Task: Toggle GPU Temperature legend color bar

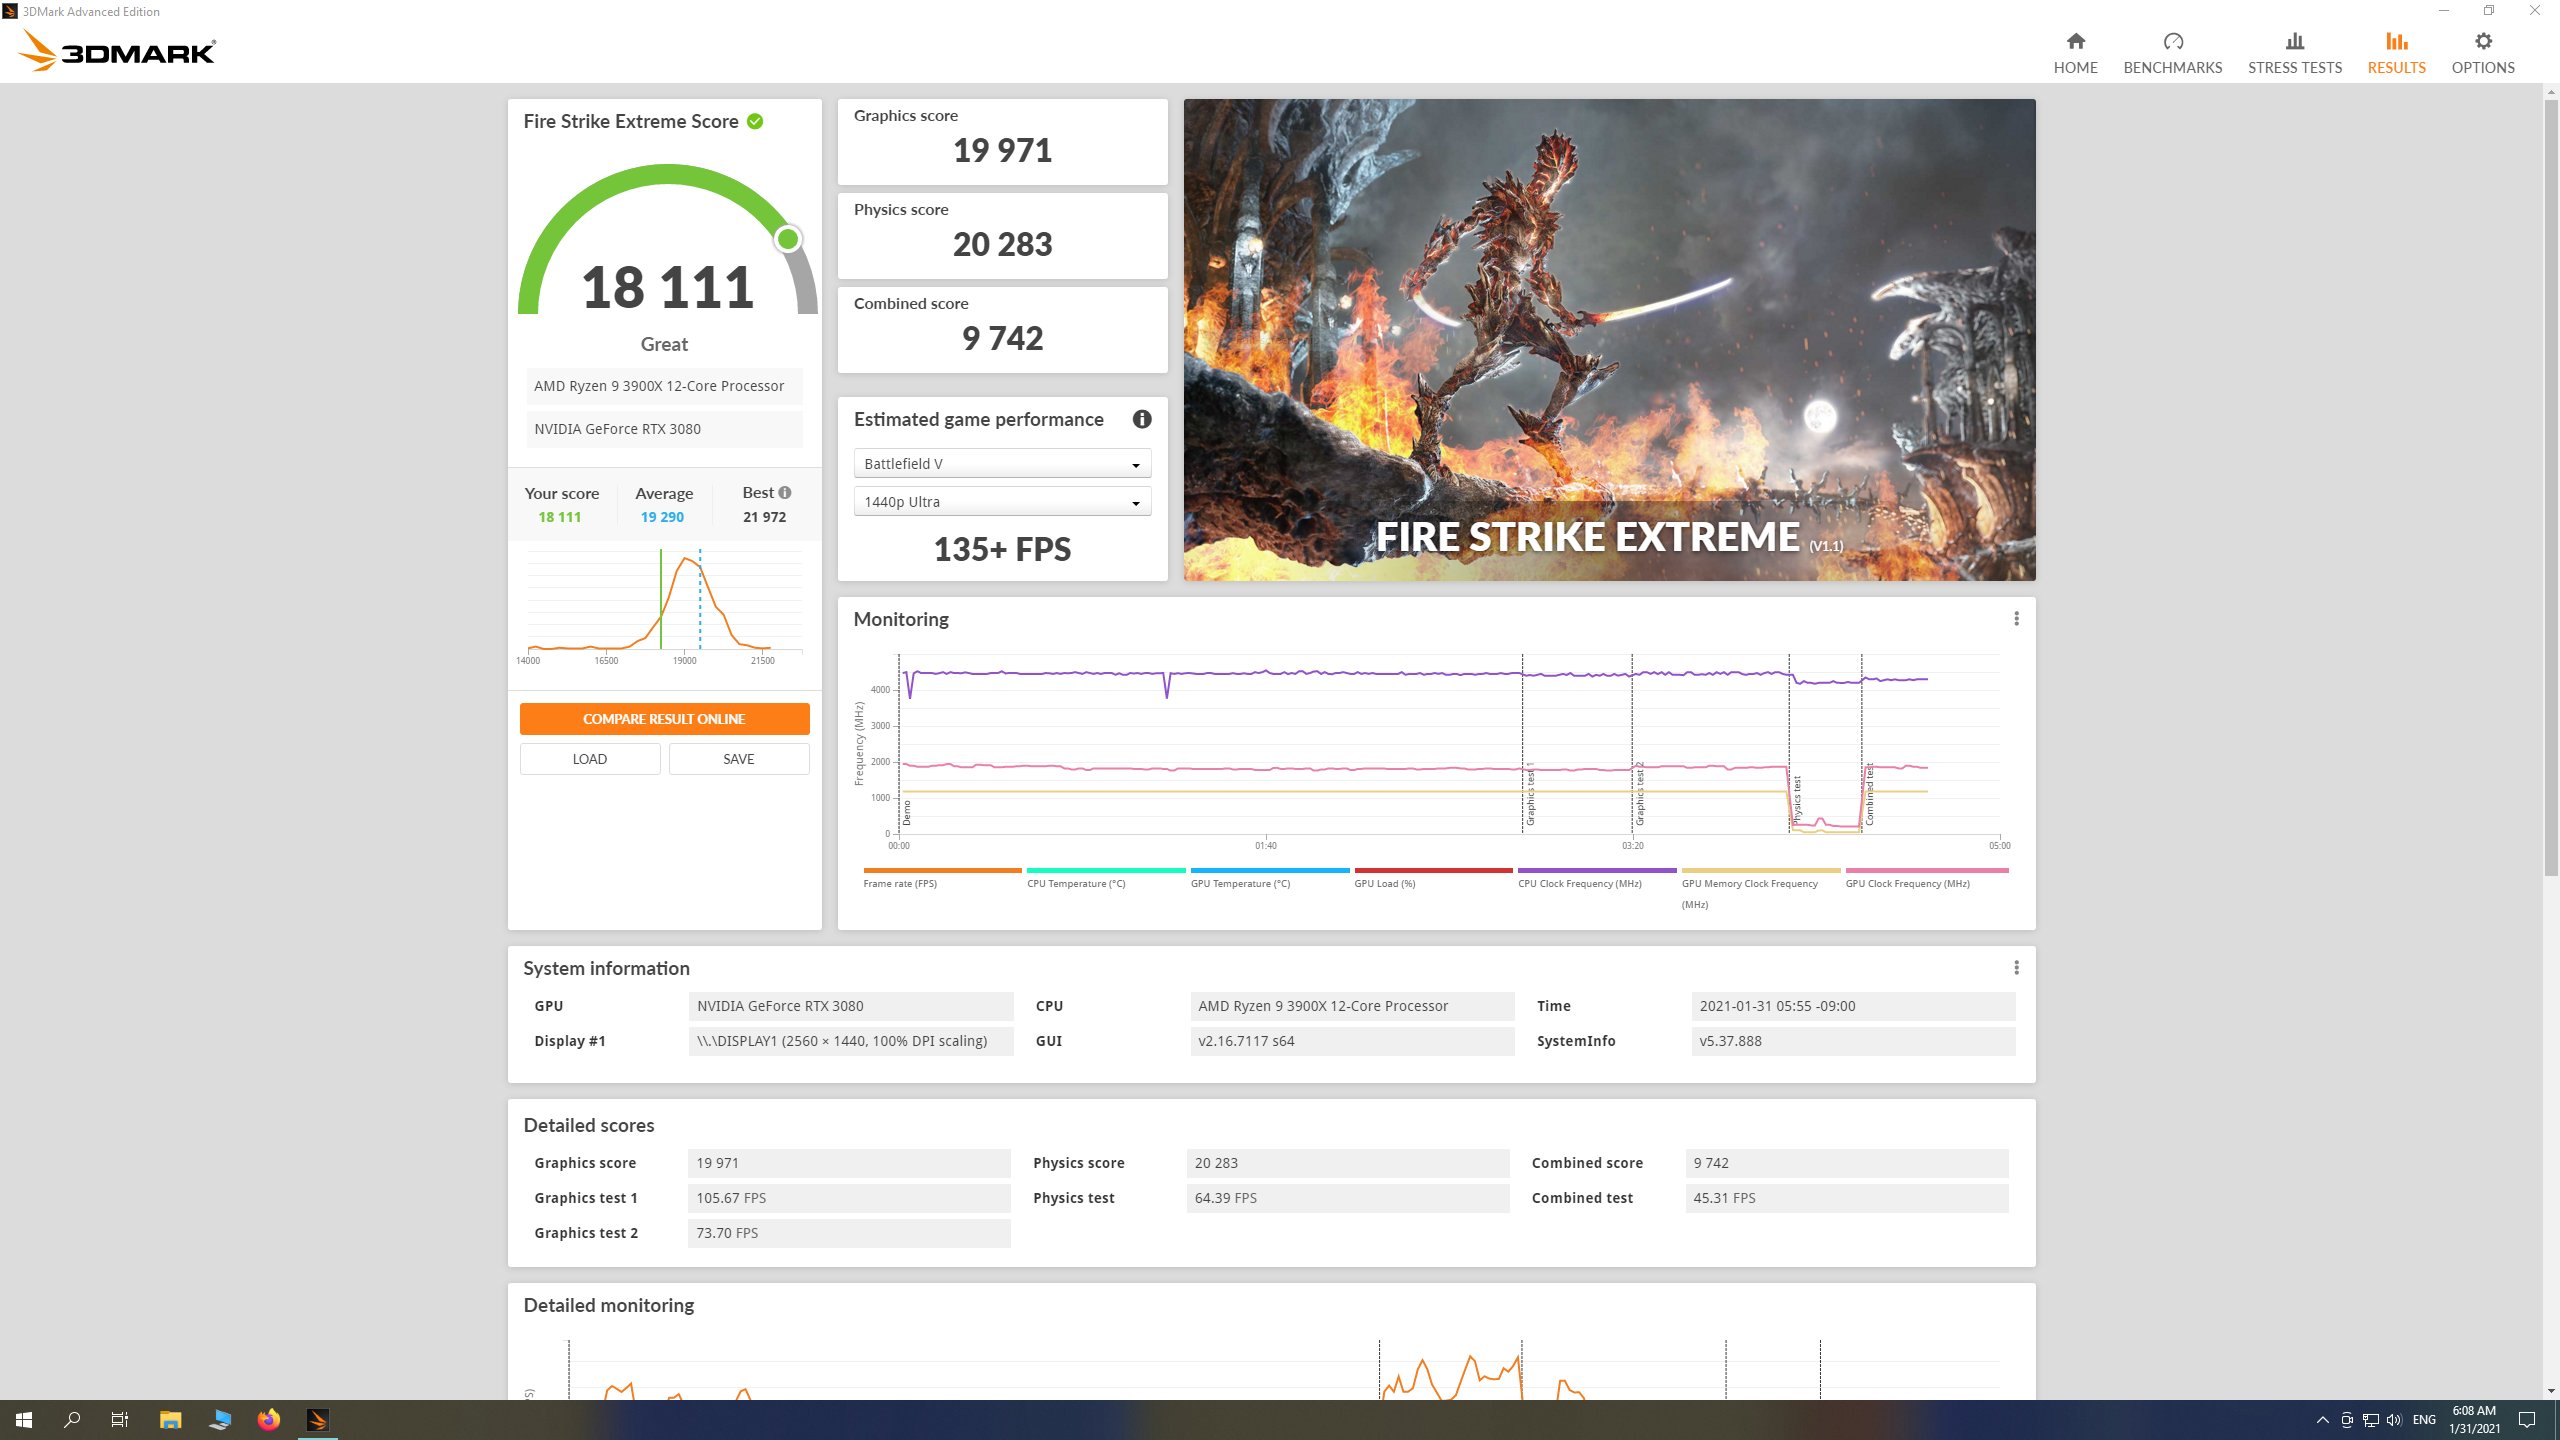Action: [x=1269, y=871]
